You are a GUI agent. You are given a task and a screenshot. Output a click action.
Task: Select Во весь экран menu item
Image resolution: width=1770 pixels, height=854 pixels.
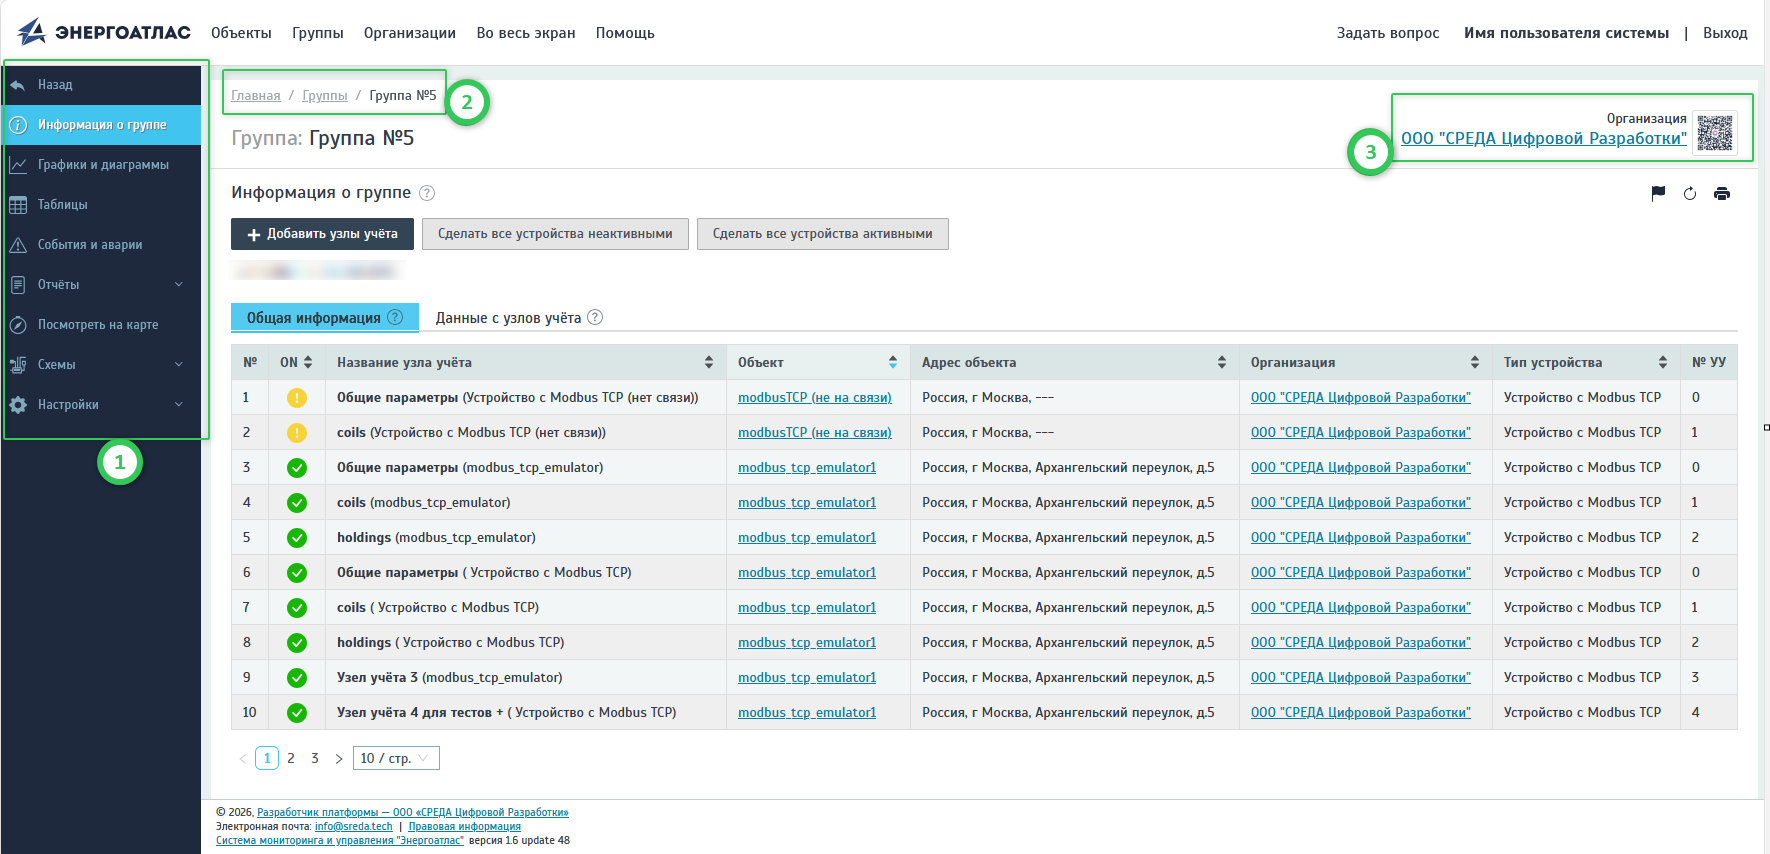(526, 33)
